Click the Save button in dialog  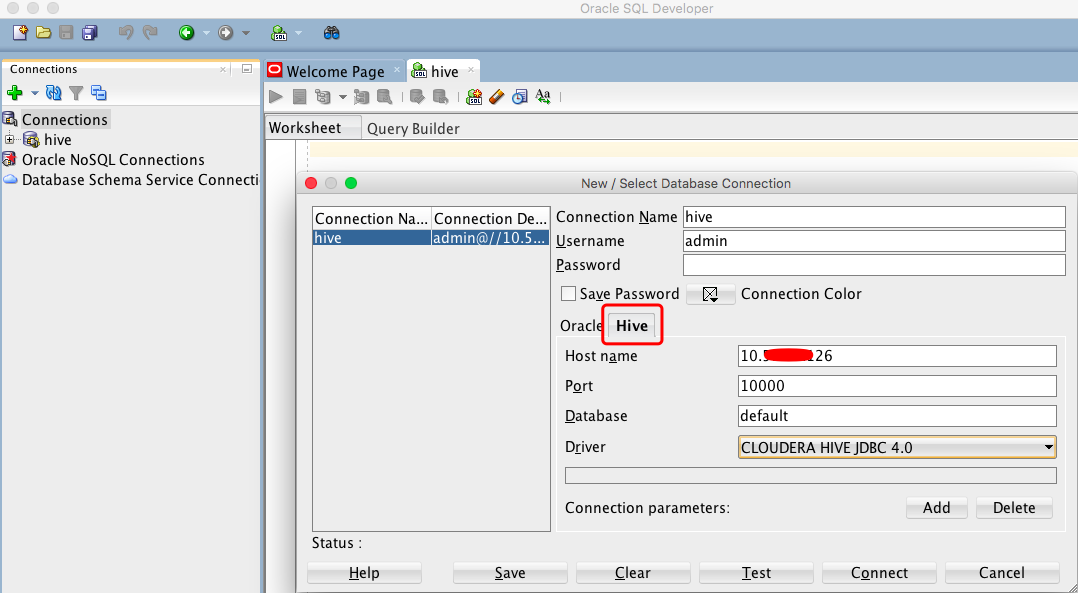tap(510, 573)
